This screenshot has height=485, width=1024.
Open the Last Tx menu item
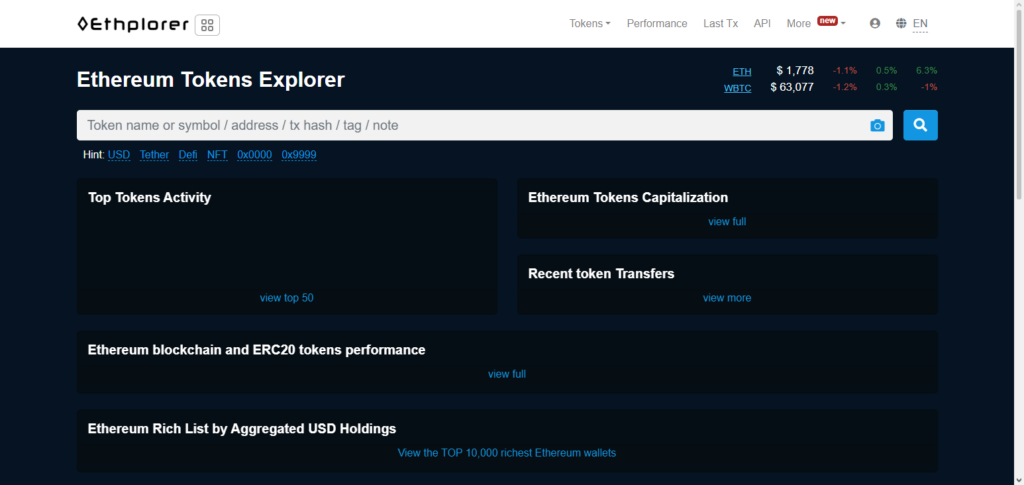(720, 23)
